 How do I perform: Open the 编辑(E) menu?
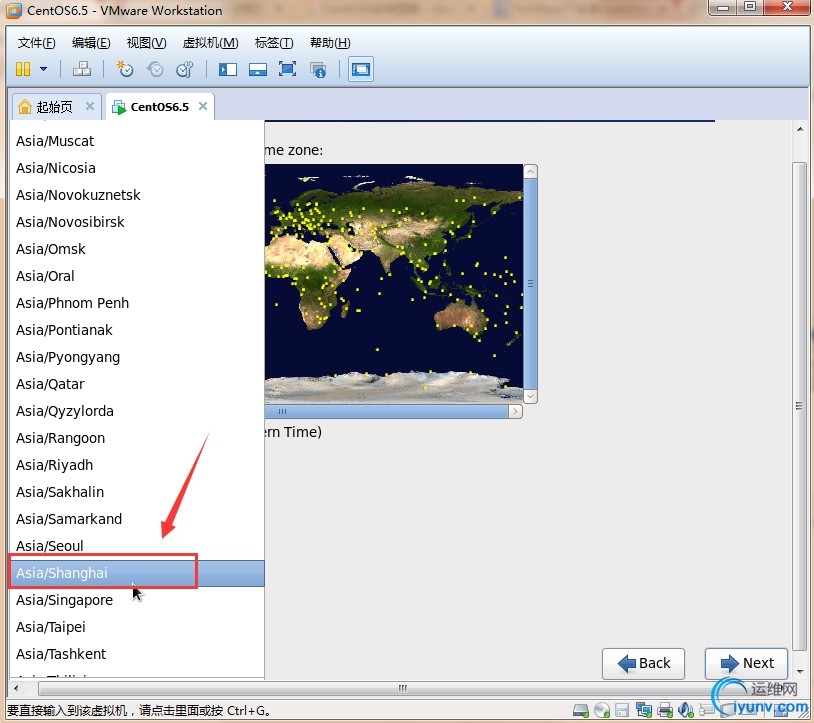click(91, 43)
